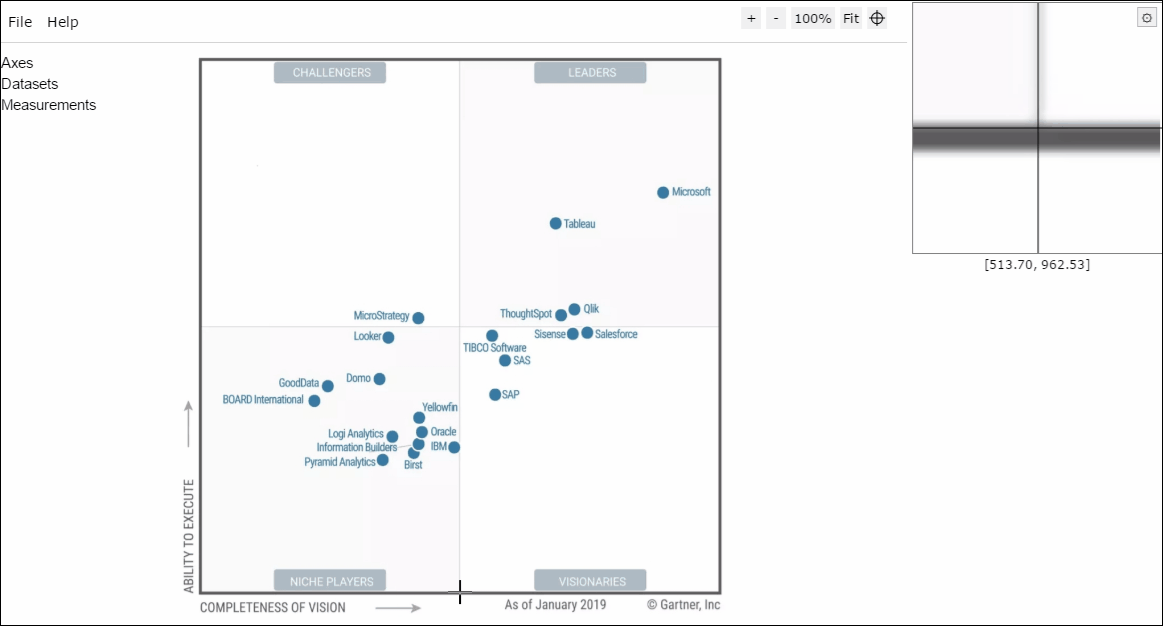Click the ThoughtSpot data point
1163x626 pixels.
click(561, 315)
